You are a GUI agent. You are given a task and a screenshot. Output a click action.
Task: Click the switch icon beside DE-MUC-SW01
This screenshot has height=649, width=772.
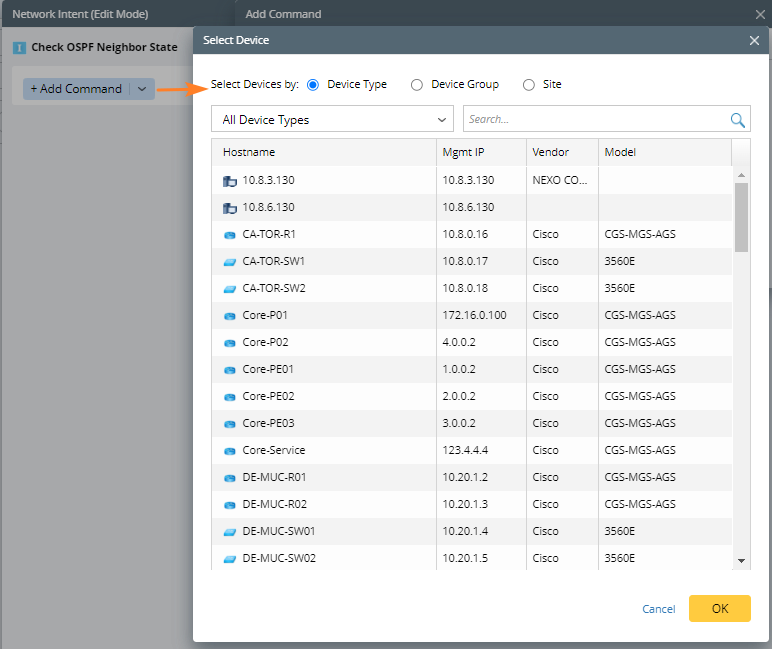[229, 531]
